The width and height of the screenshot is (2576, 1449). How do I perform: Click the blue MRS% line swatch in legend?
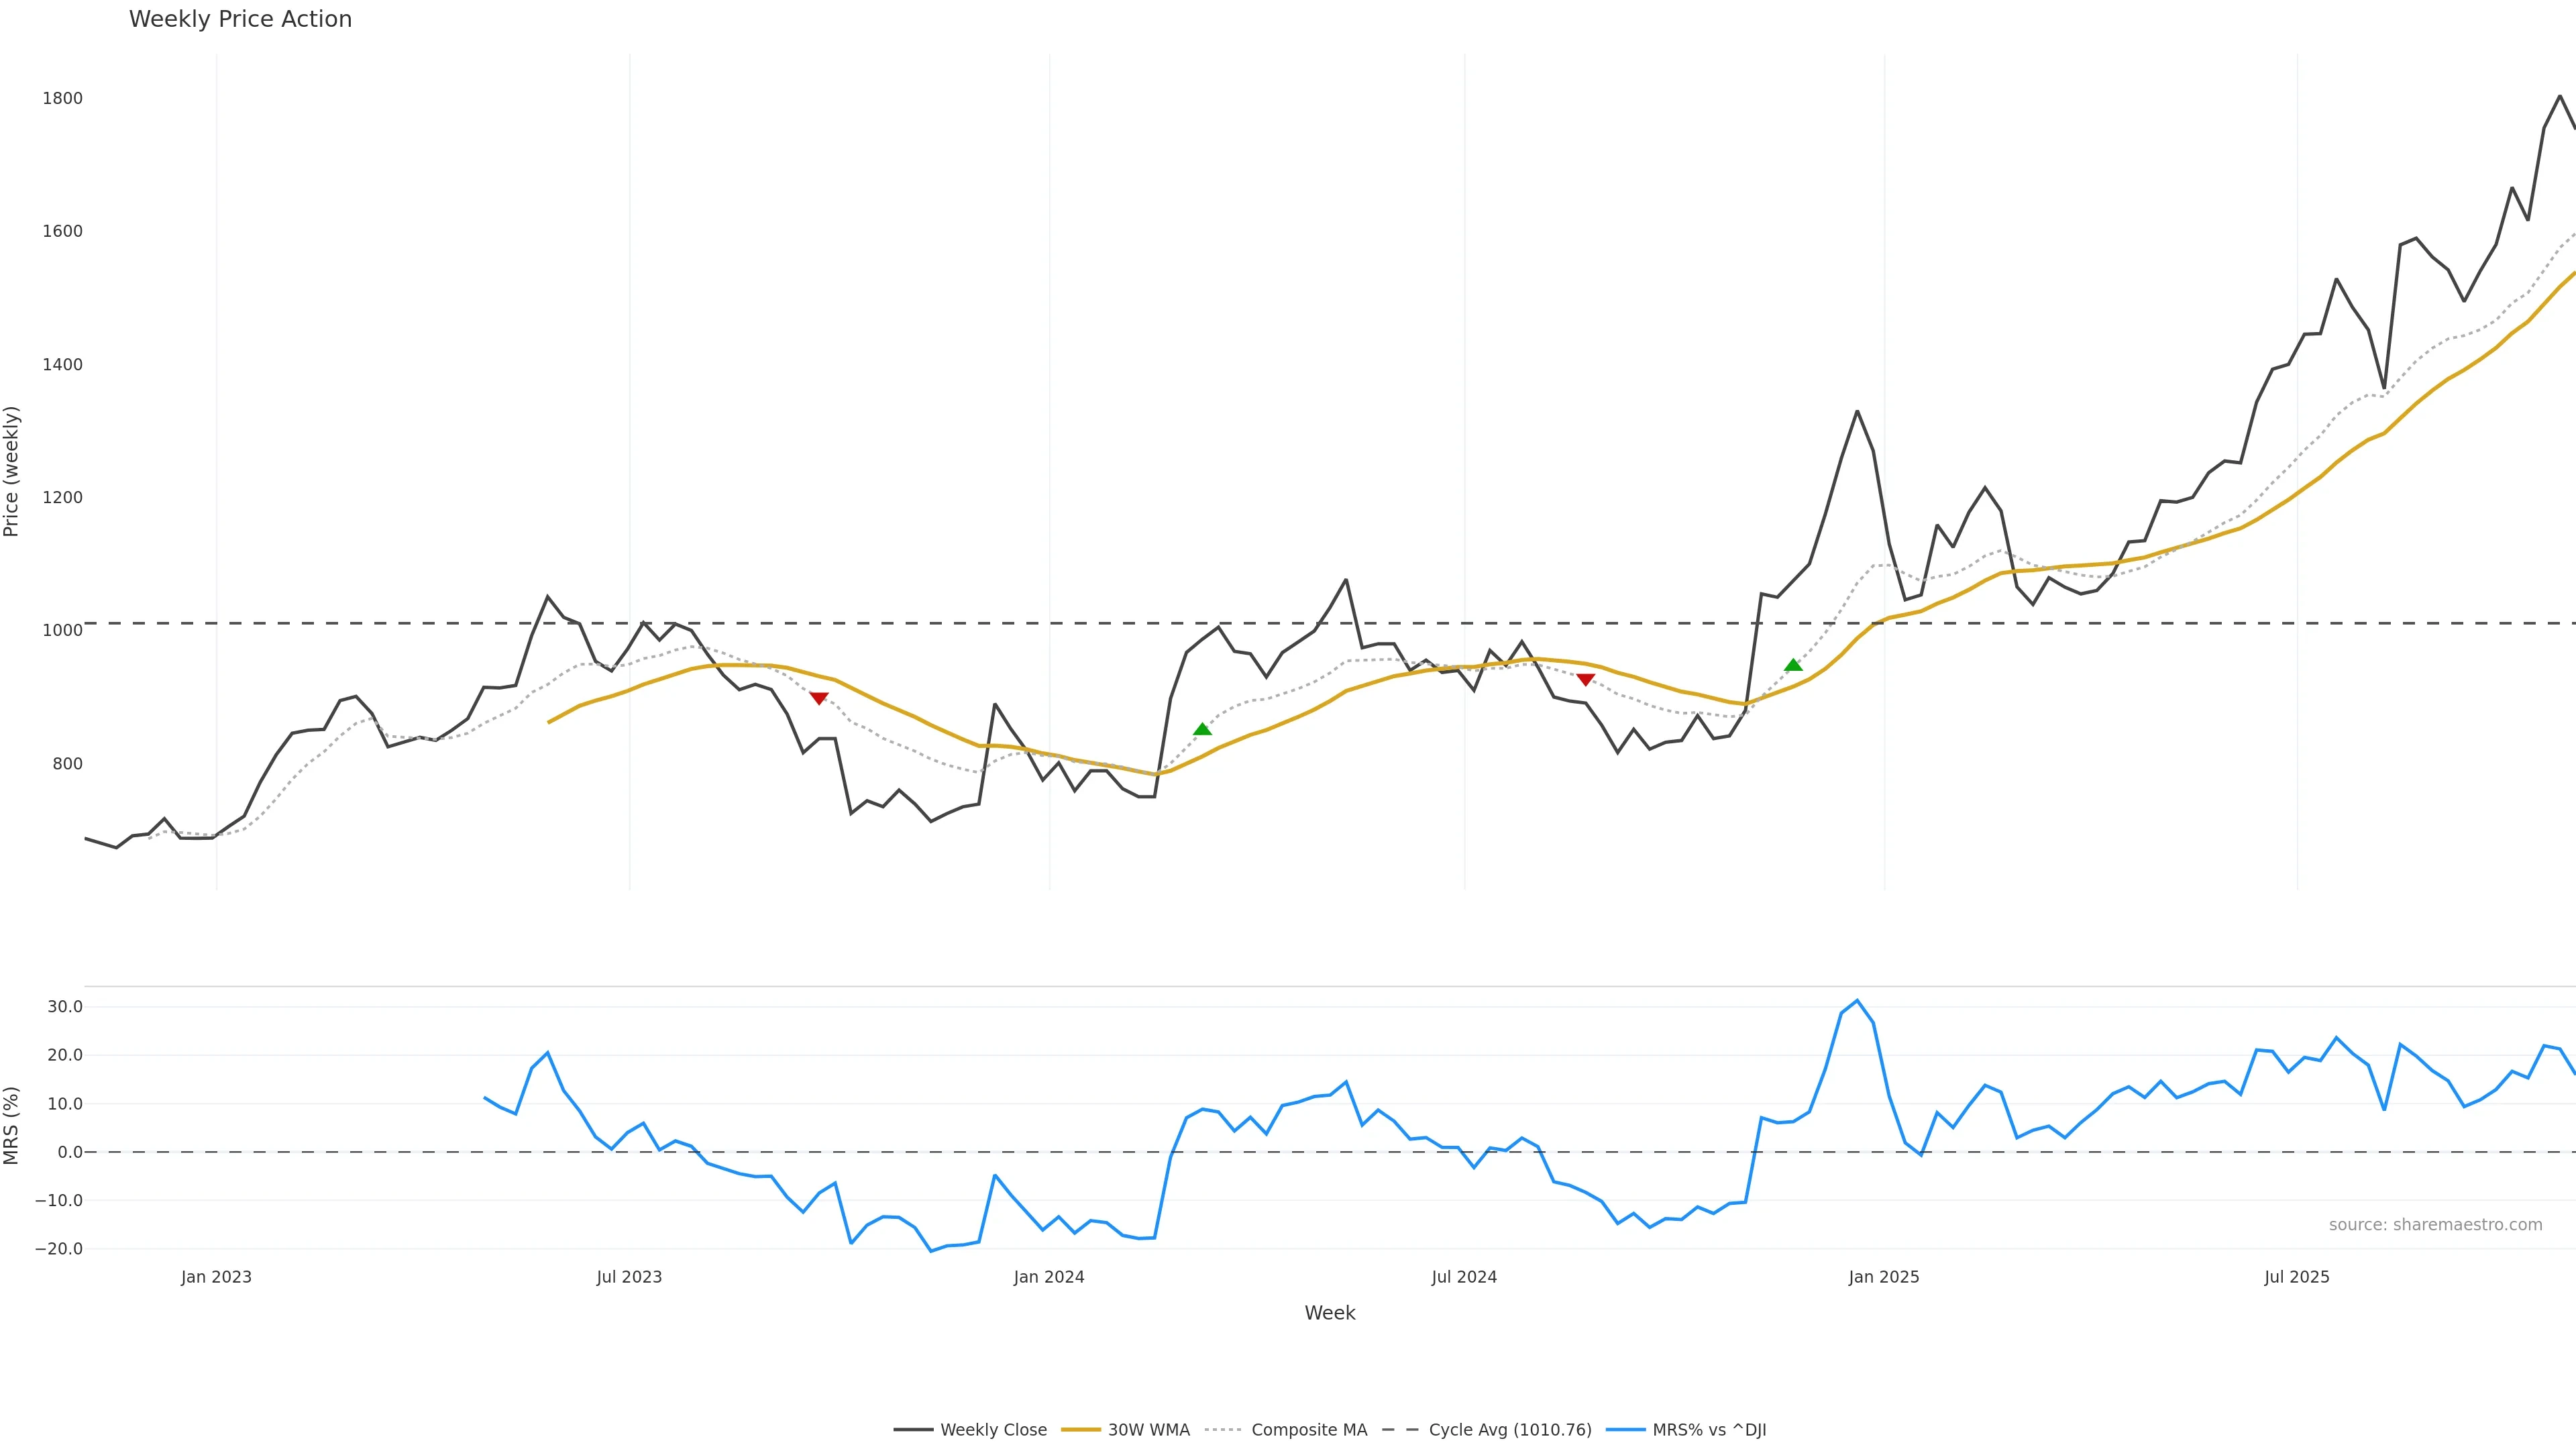[1625, 1430]
